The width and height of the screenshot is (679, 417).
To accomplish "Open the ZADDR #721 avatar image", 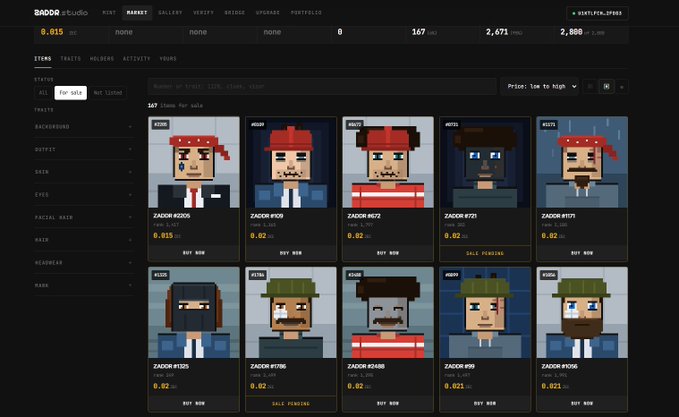I will click(x=485, y=162).
